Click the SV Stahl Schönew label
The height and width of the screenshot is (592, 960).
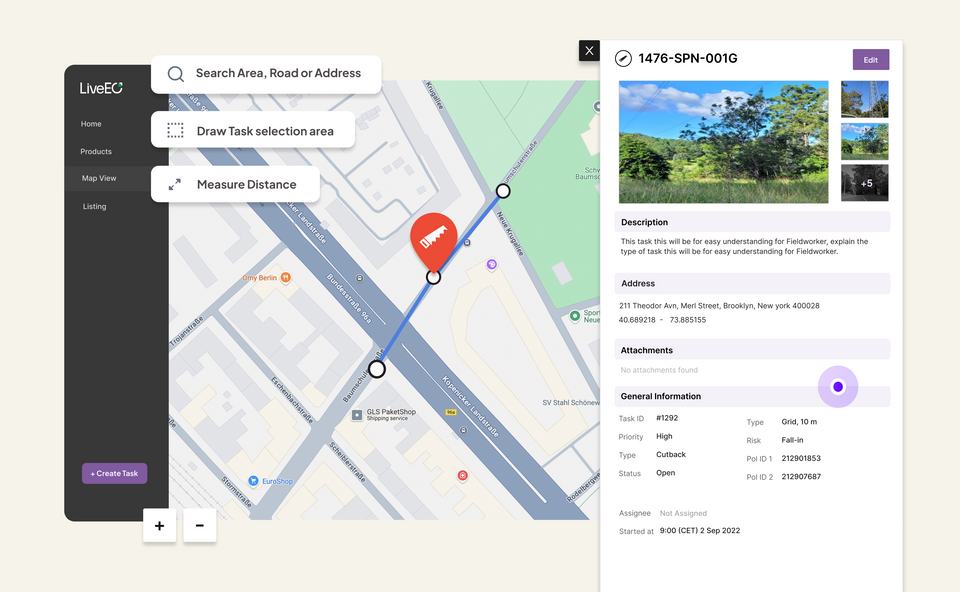[x=571, y=402]
